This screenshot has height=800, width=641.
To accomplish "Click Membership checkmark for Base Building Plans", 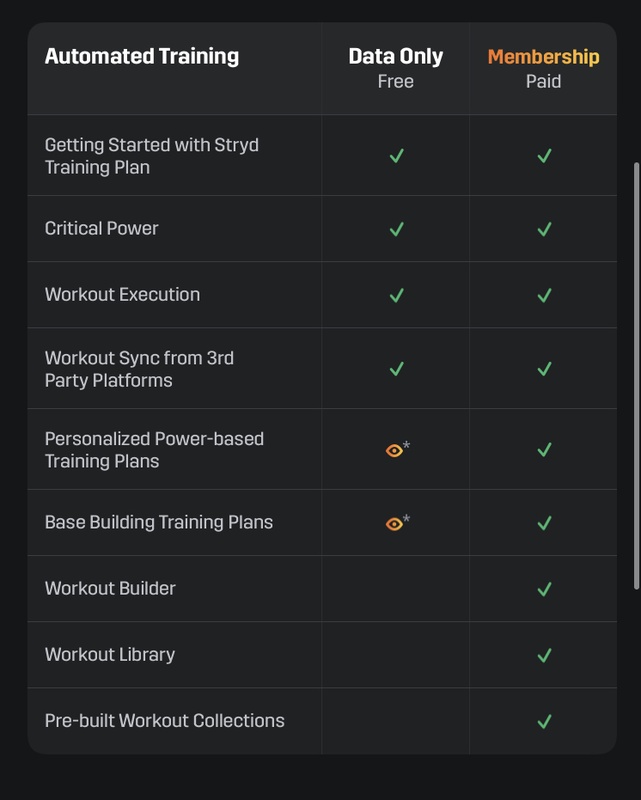I will (x=544, y=523).
